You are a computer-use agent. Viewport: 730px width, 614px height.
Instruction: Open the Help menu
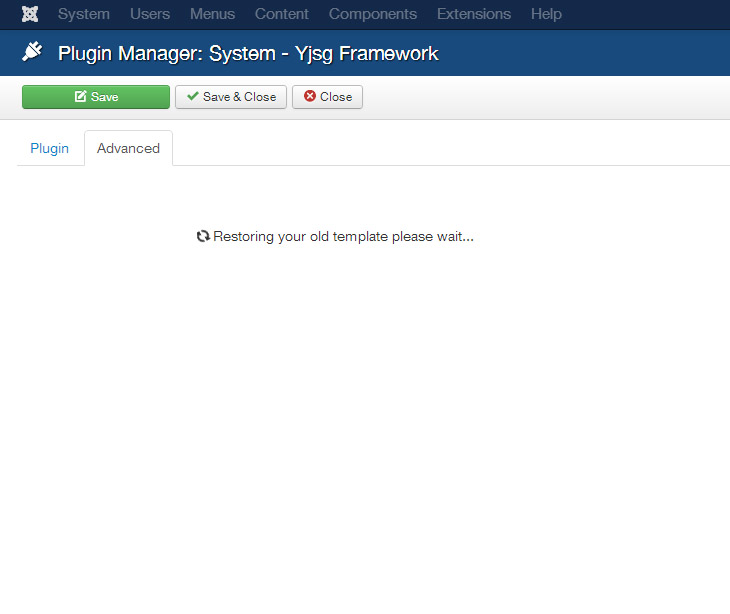pos(547,14)
